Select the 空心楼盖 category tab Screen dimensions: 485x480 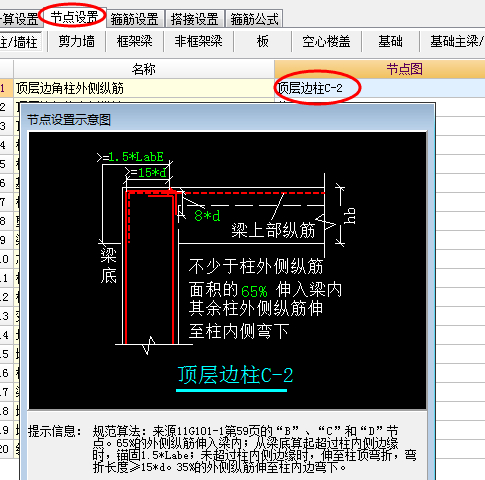(326, 42)
